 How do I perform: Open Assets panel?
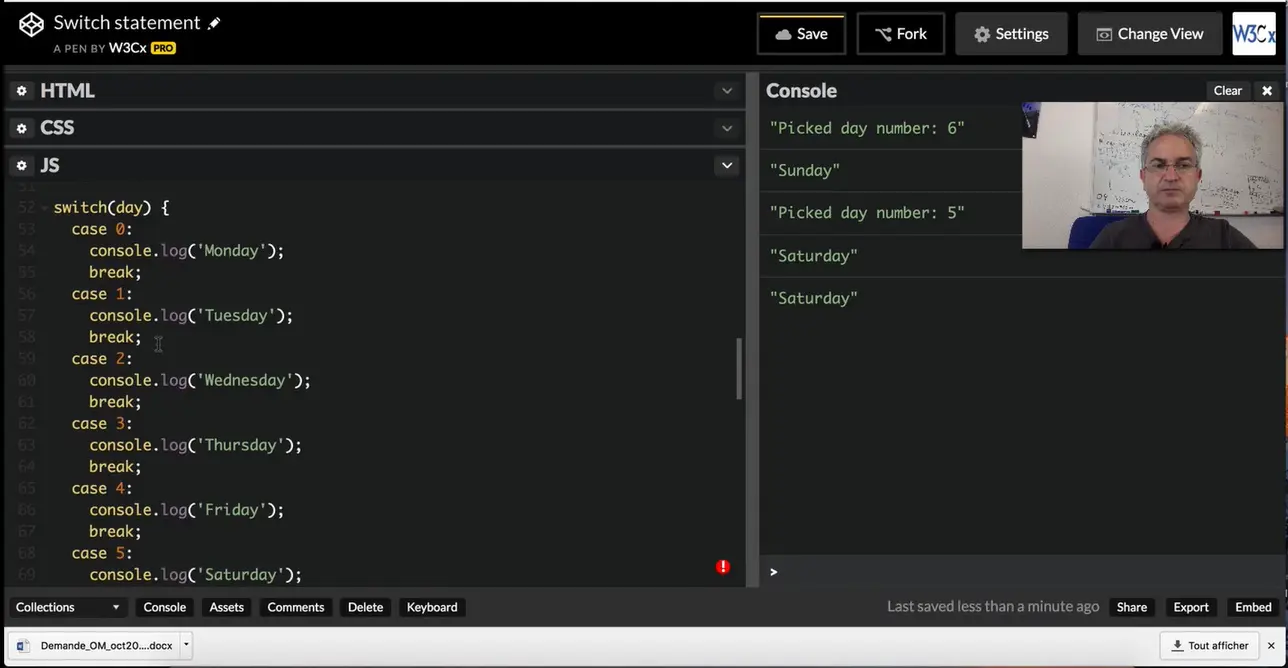[227, 607]
